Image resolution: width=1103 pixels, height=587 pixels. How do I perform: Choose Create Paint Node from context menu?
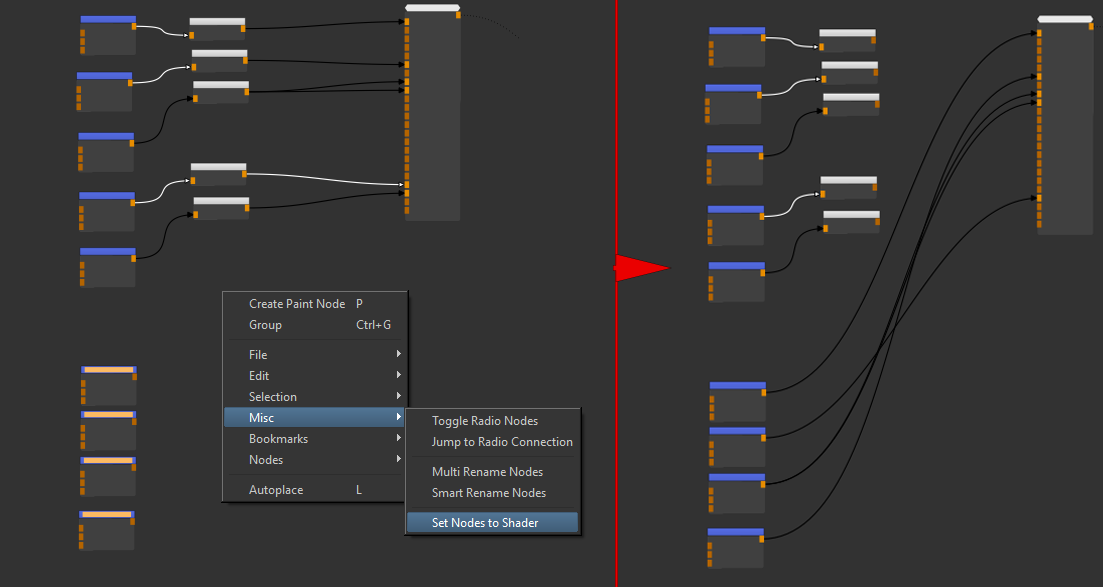(x=297, y=304)
